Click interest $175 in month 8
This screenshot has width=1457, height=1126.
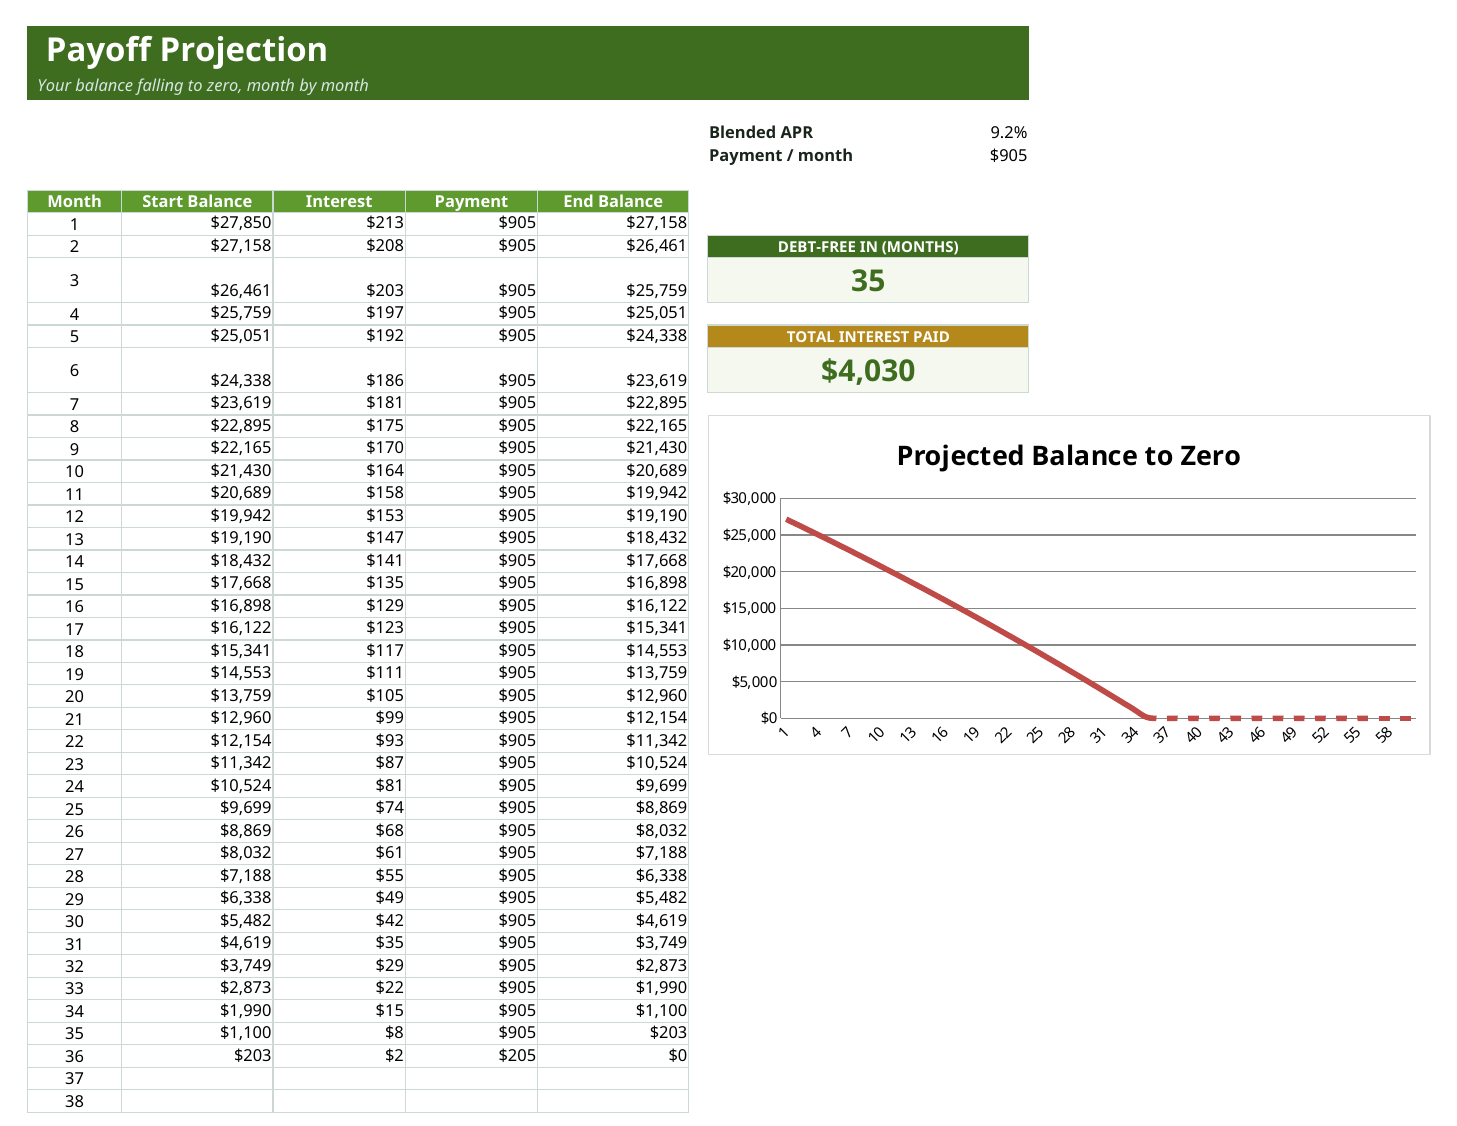click(x=339, y=426)
